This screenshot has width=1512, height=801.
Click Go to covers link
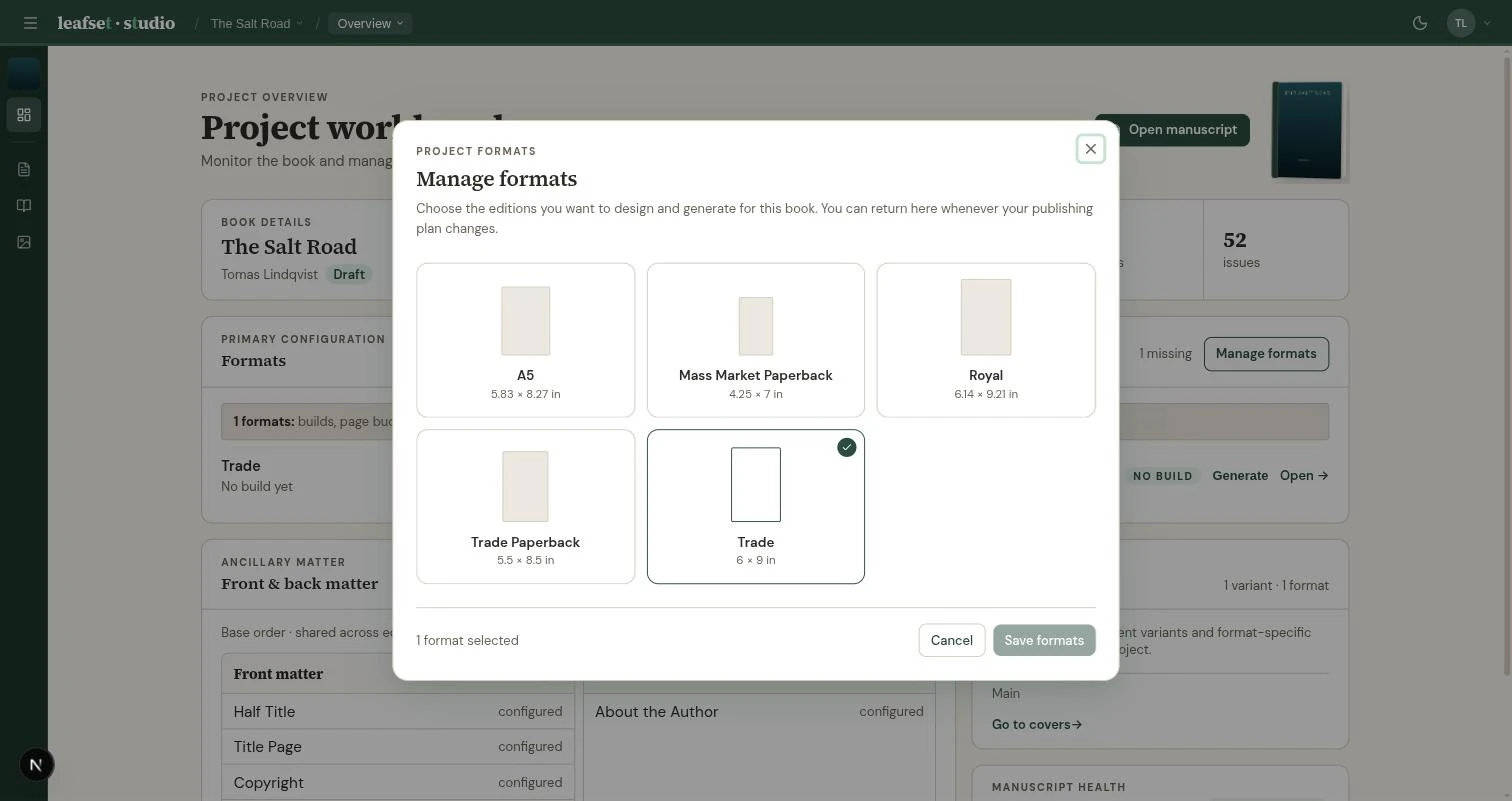(1037, 724)
